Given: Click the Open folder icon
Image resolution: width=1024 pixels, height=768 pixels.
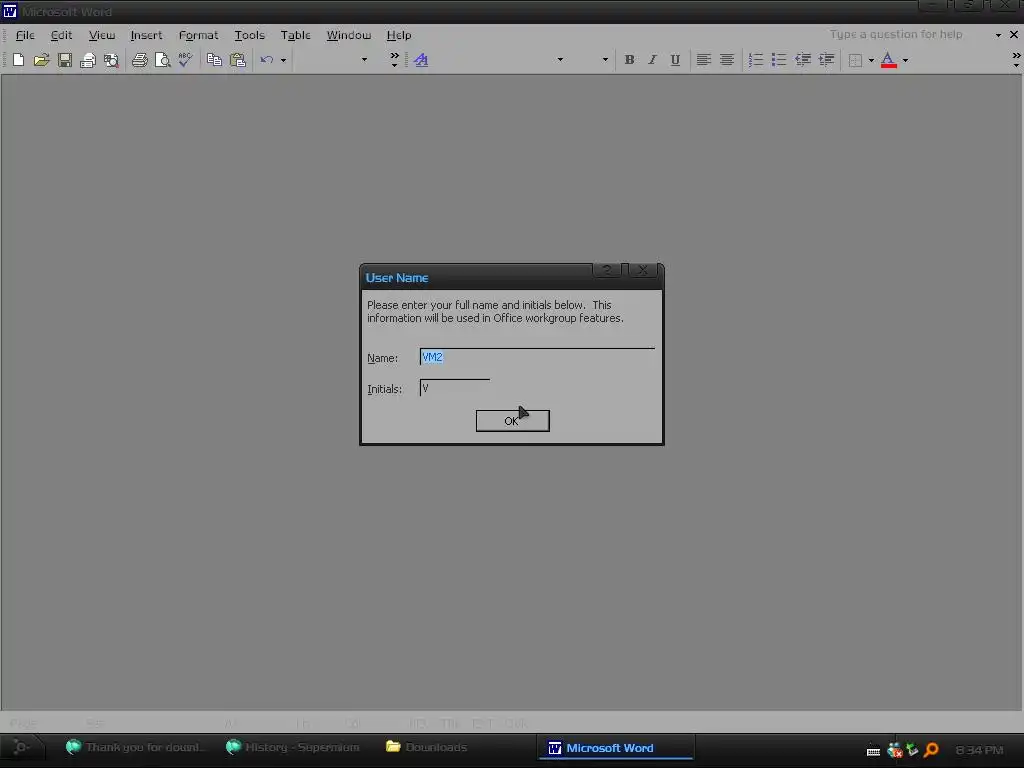Looking at the screenshot, I should point(41,60).
